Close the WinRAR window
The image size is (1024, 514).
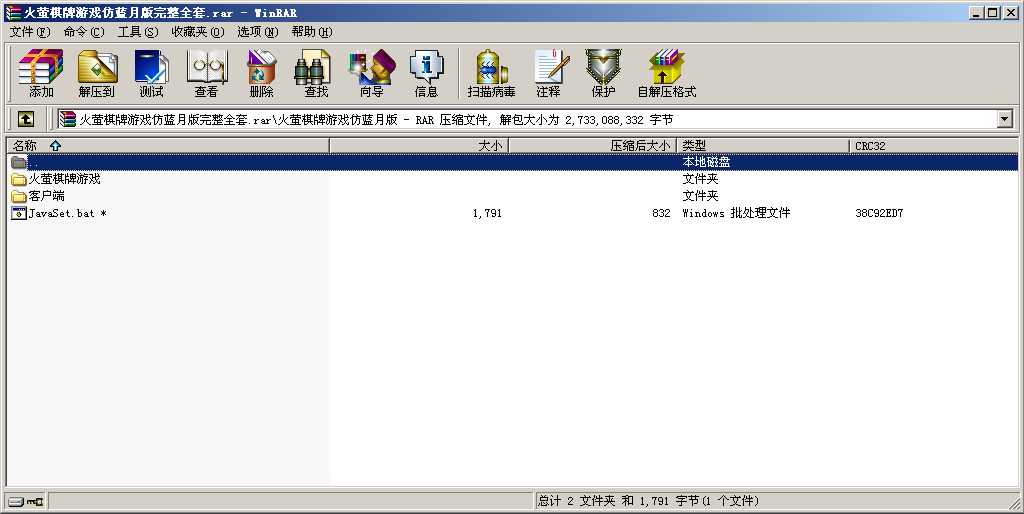(1010, 12)
